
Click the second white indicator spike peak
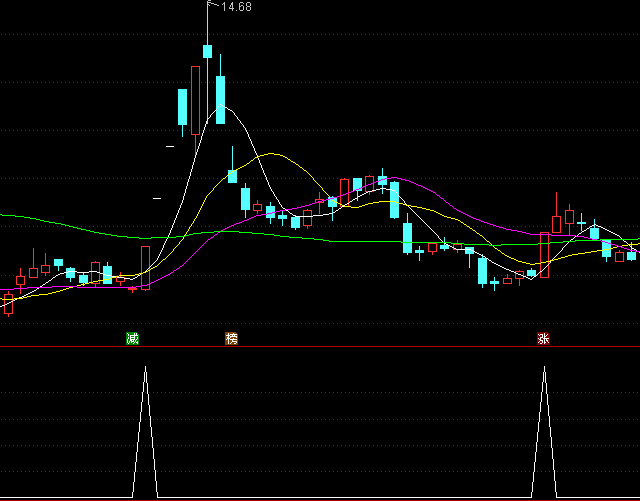544,368
